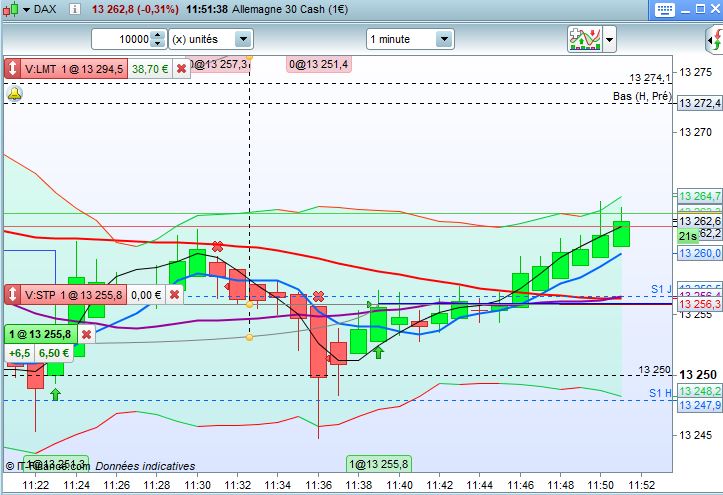The height and width of the screenshot is (495, 723).
Task: Expand the side panel arrow at right edge
Action: [715, 40]
